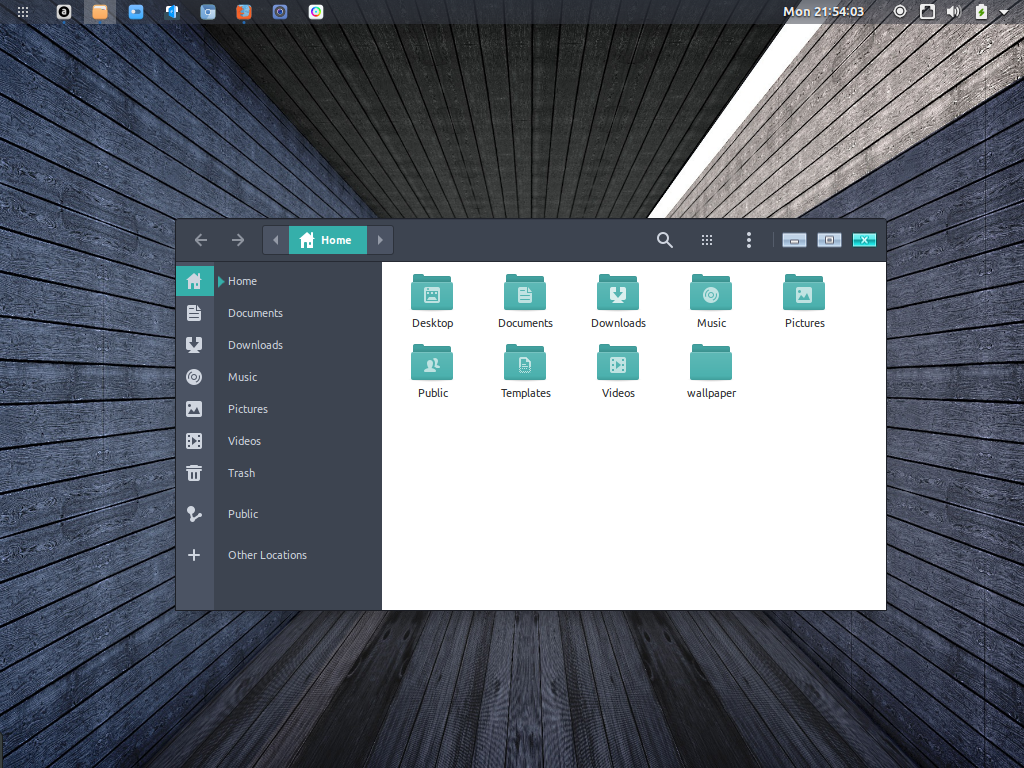The width and height of the screenshot is (1024, 768).
Task: Go forward with the right arrow button
Action: point(238,240)
